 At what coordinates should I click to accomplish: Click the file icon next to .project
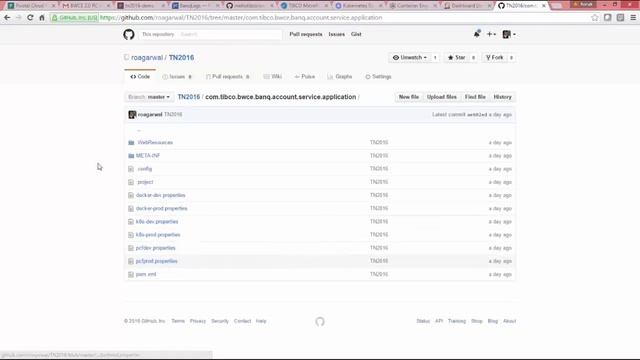pyautogui.click(x=131, y=182)
